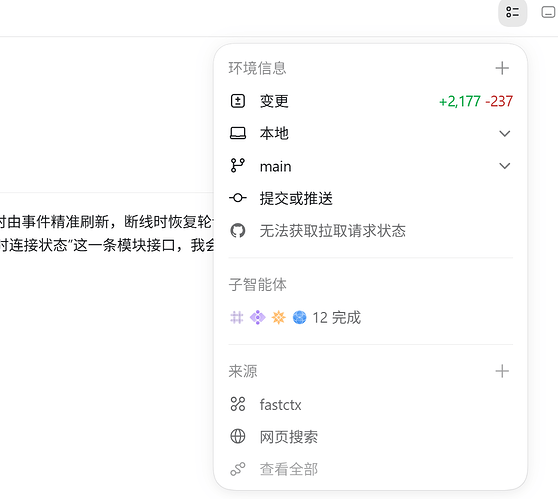
Task: Click the 环境信息 section heading
Action: point(257,68)
